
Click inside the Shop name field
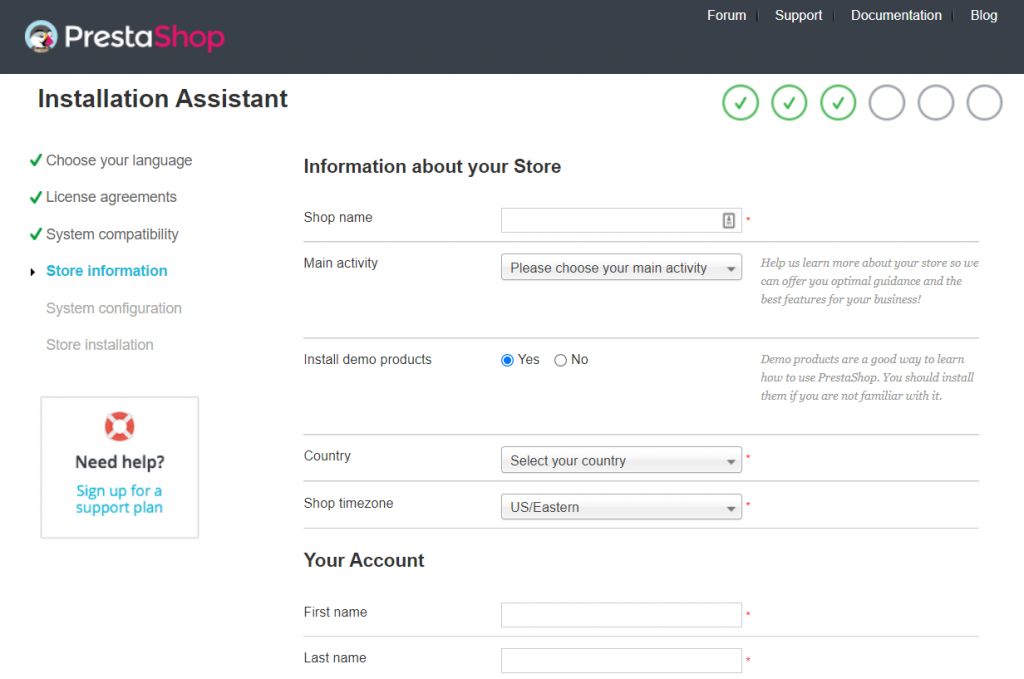click(x=615, y=220)
